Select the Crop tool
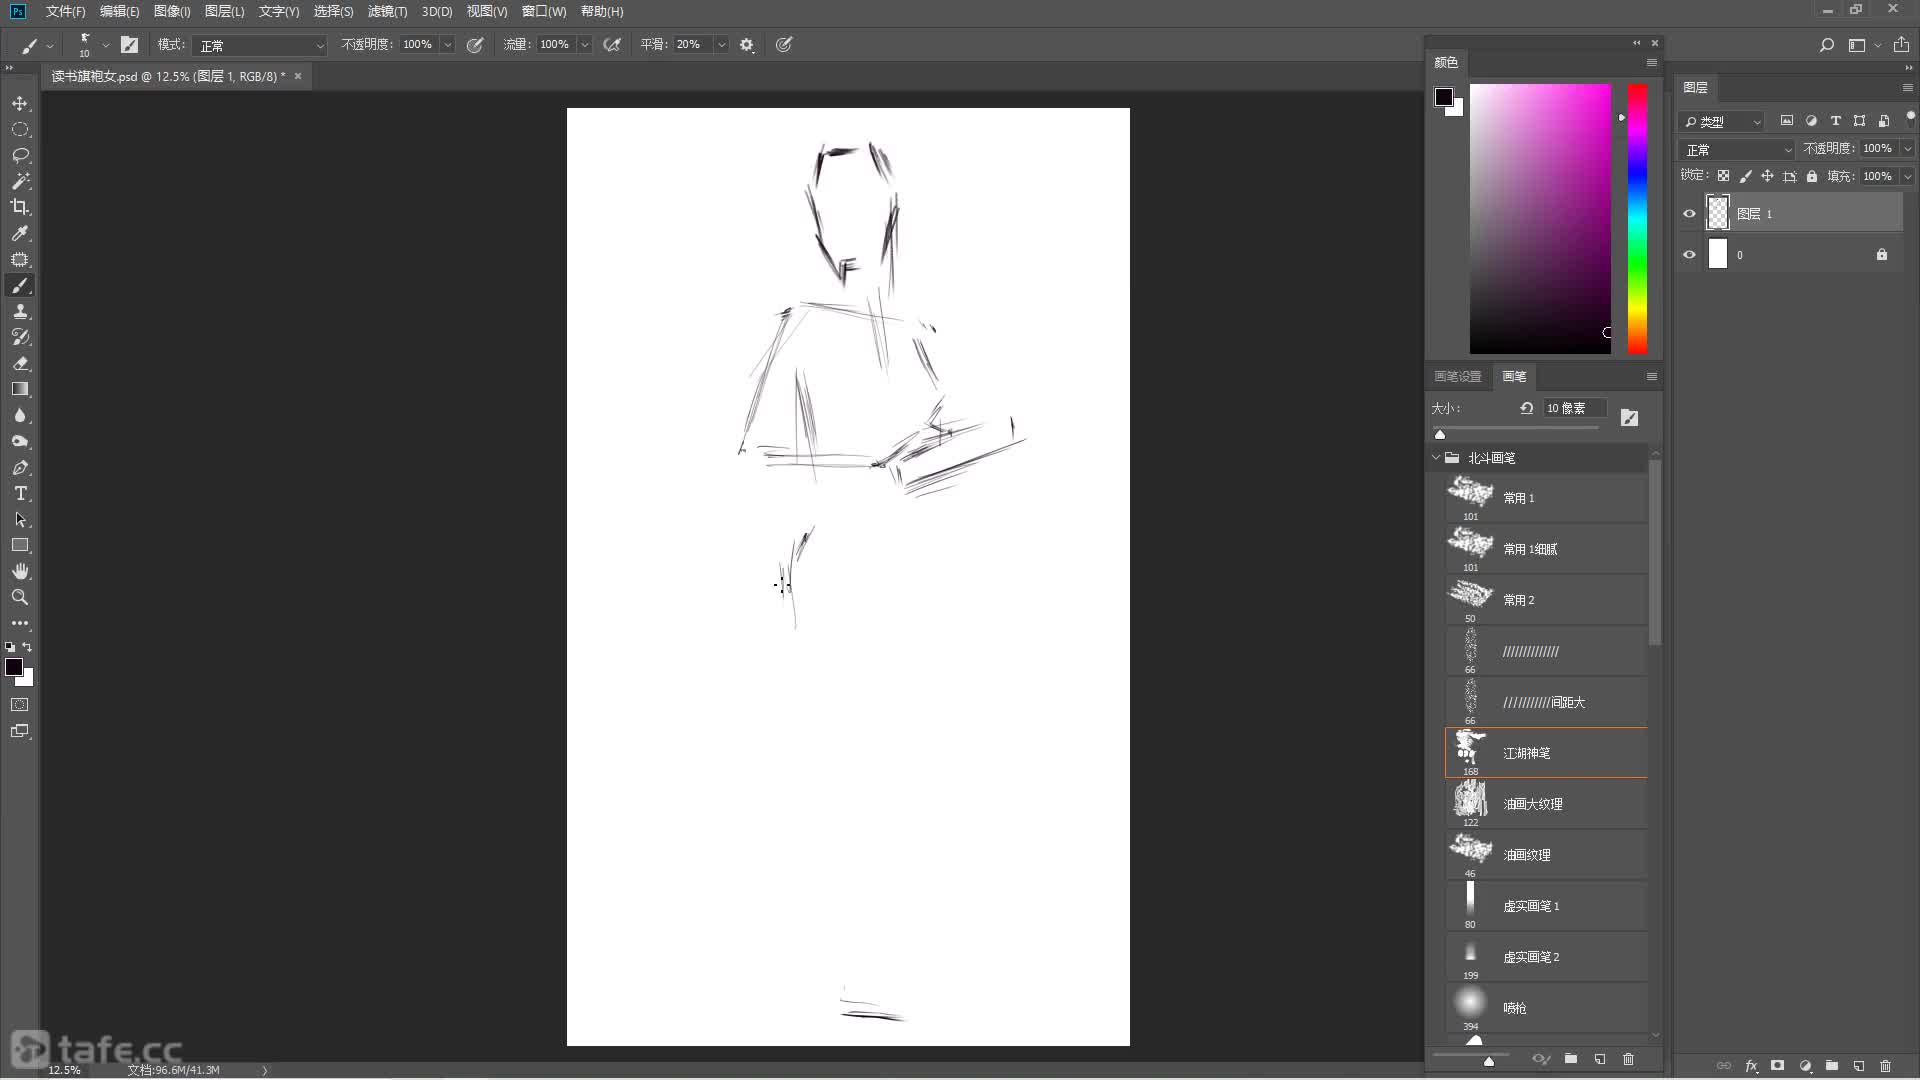 [x=20, y=207]
